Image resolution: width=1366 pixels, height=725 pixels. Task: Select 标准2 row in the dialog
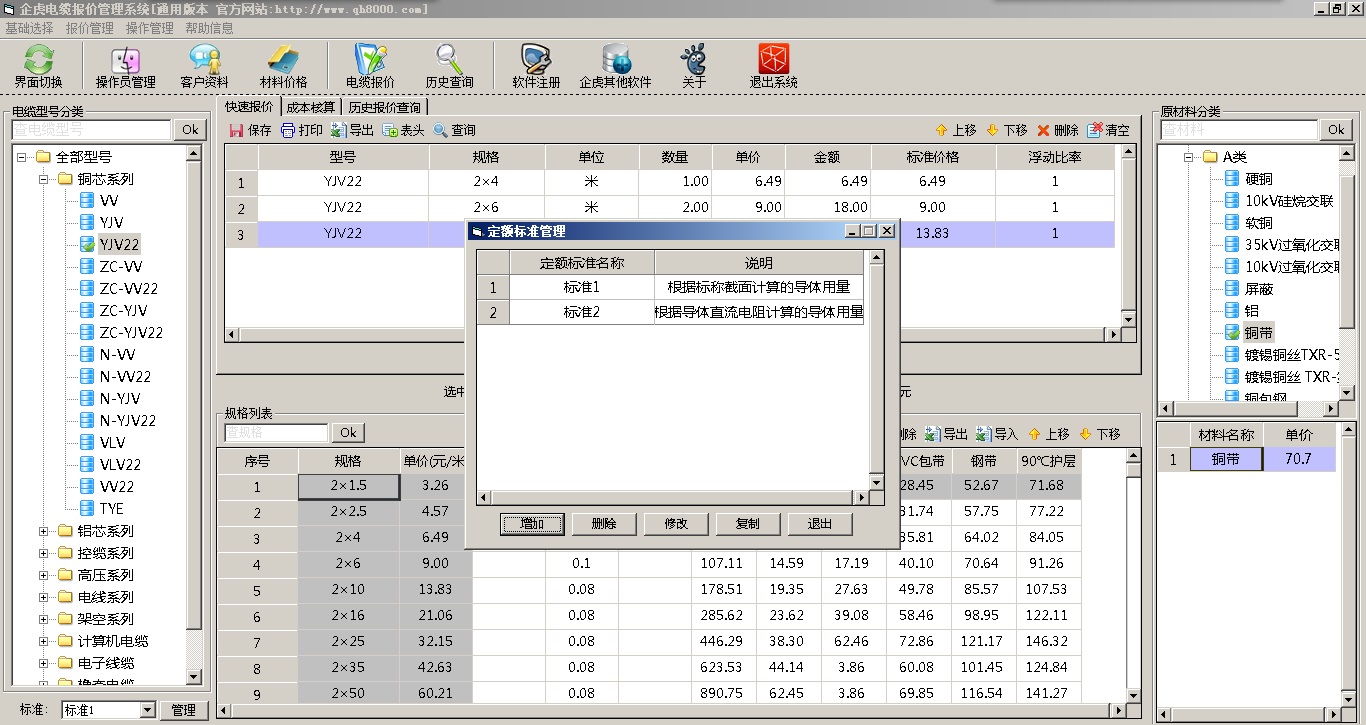(x=670, y=312)
